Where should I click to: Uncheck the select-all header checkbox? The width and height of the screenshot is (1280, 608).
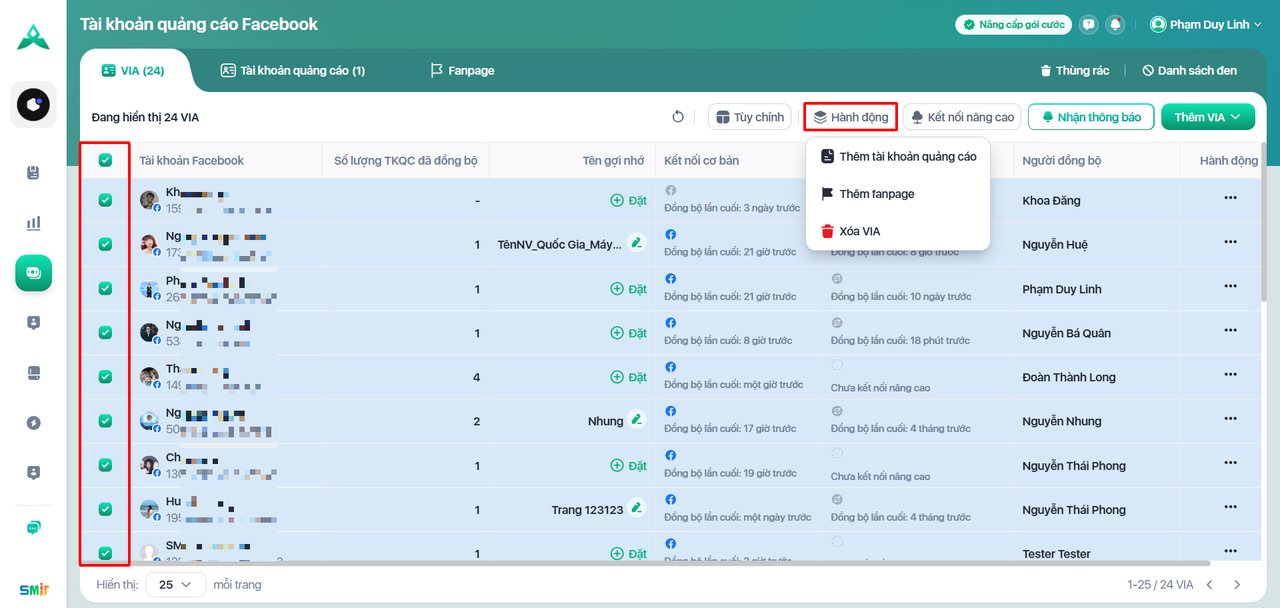[x=105, y=160]
